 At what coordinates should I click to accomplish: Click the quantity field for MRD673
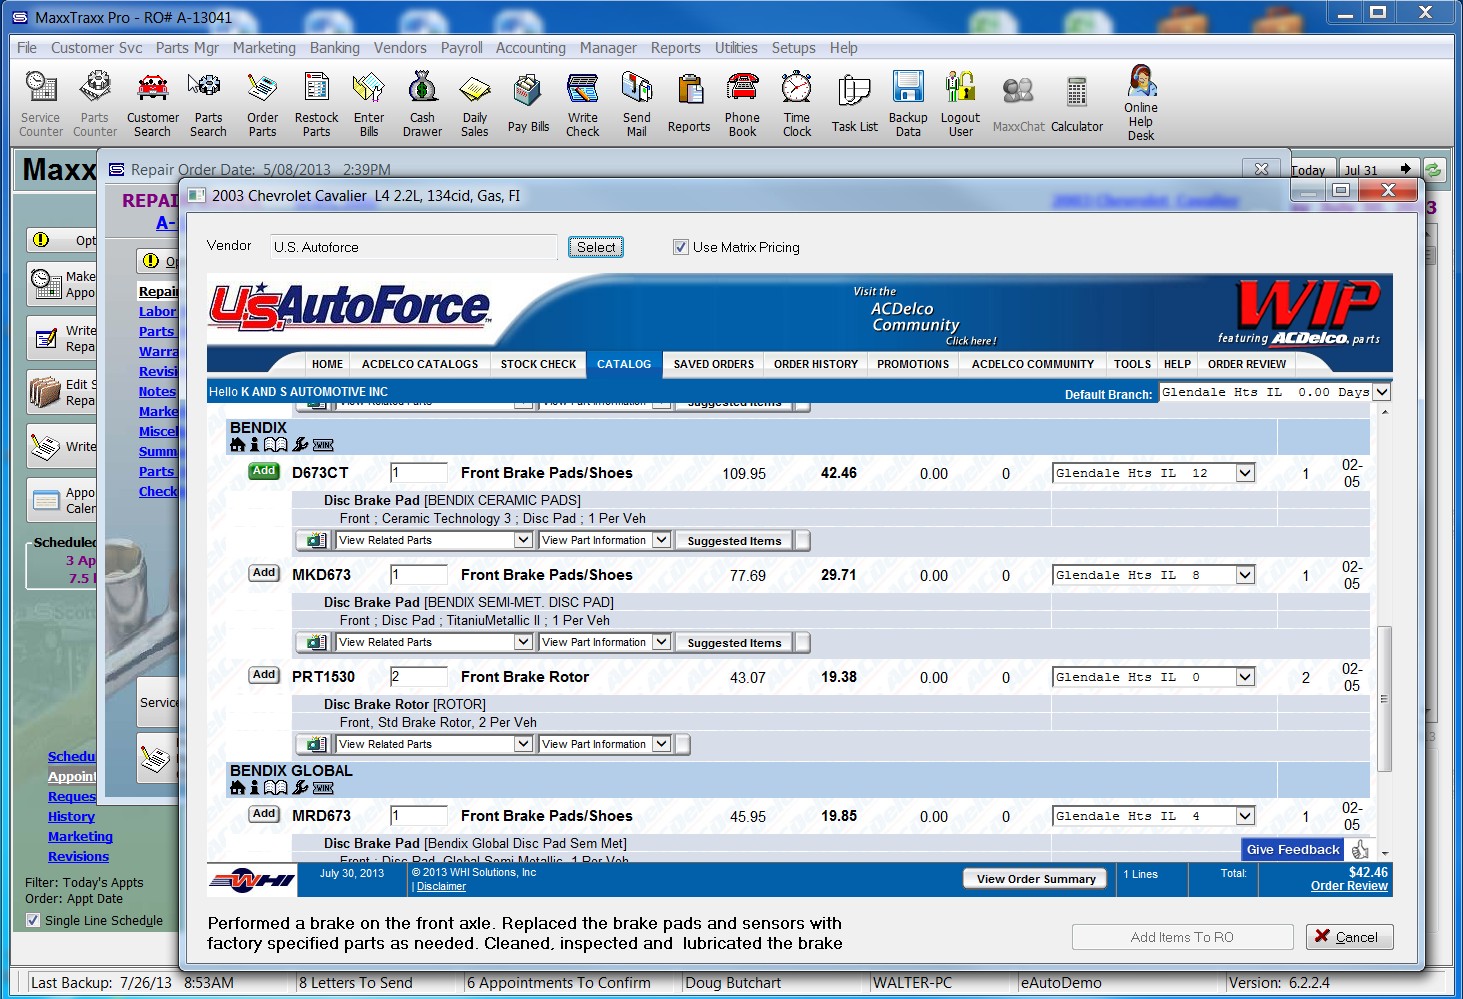point(418,816)
